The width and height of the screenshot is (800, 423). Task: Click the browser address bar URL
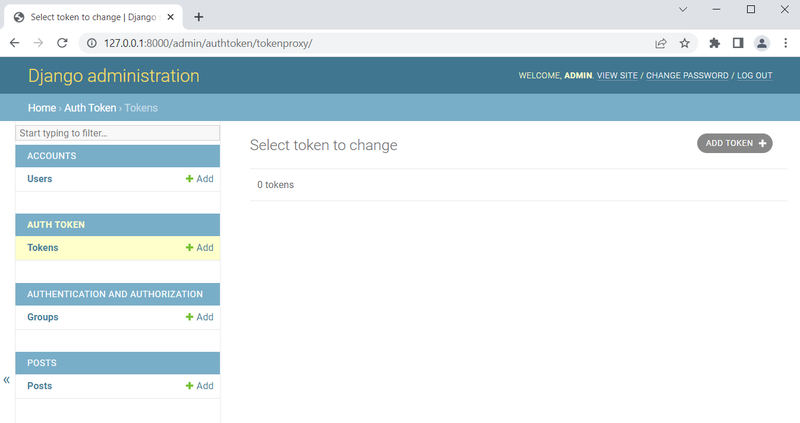pos(208,43)
